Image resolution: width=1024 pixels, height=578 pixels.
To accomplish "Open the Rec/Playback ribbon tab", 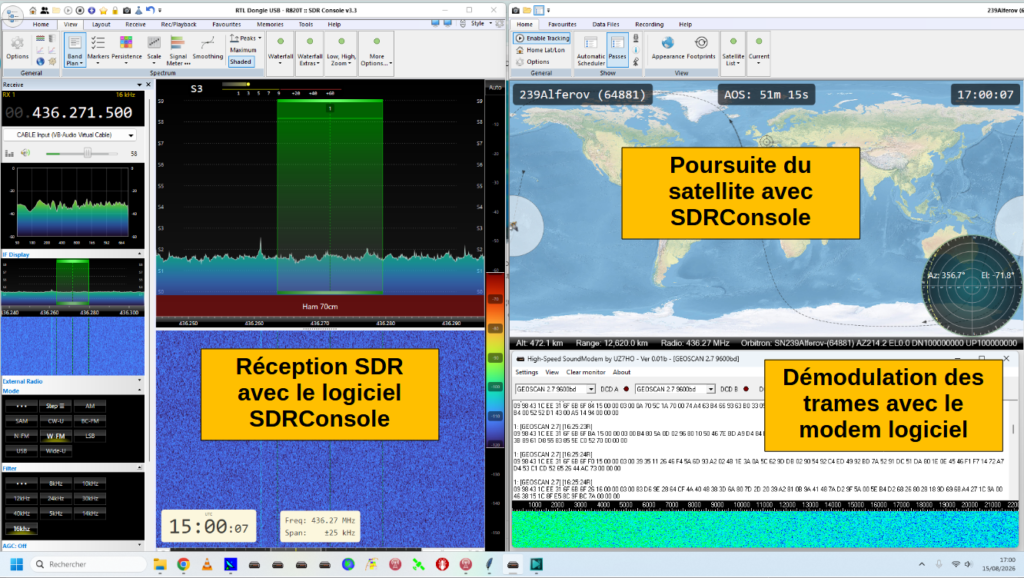I will coord(178,24).
